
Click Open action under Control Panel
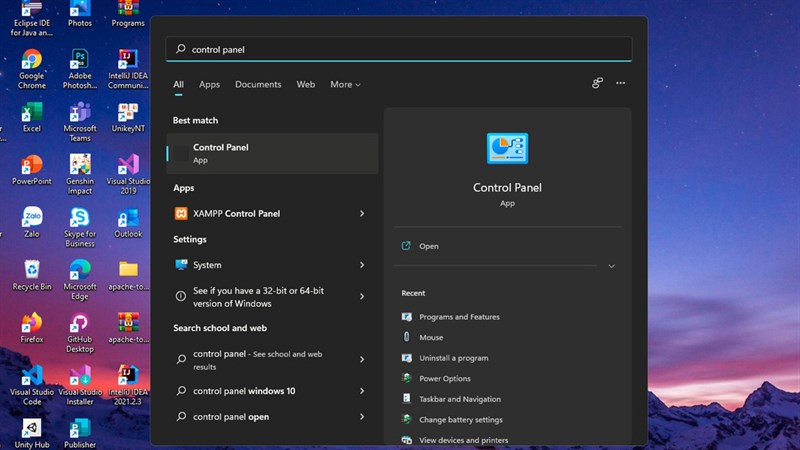click(428, 246)
